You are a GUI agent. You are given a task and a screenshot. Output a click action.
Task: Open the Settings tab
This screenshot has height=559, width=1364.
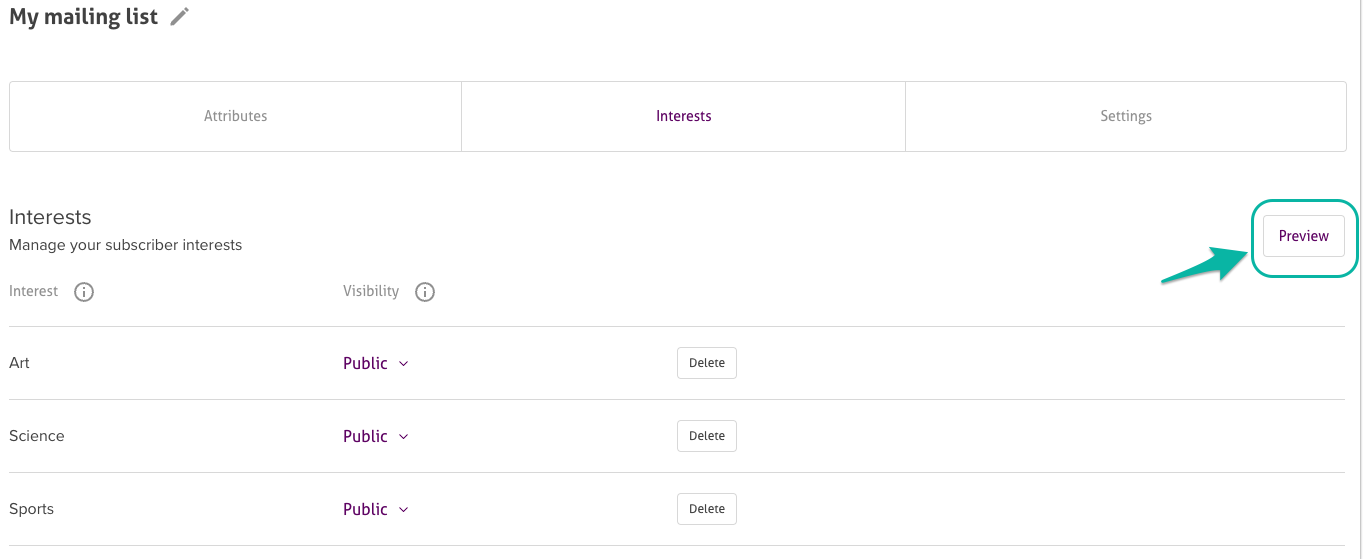(1125, 116)
